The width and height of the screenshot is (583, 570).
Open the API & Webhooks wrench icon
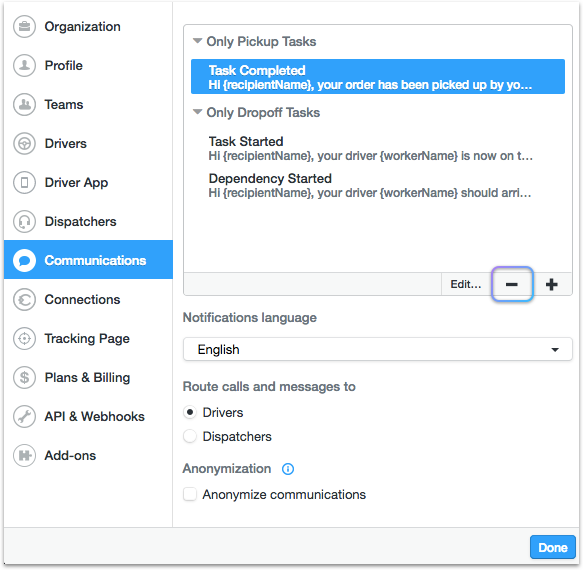coord(25,416)
